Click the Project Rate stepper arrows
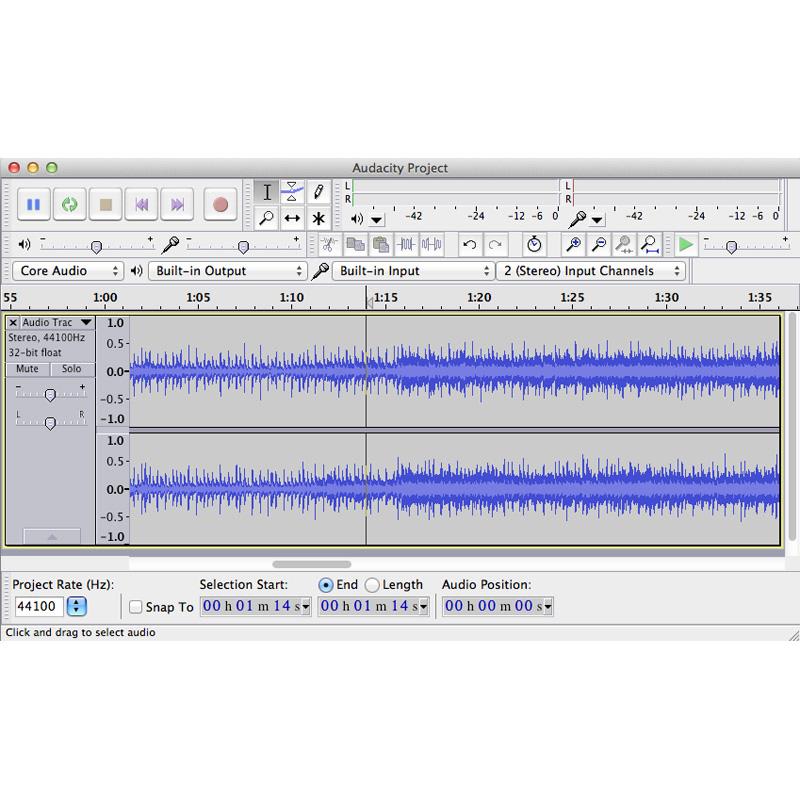The width and height of the screenshot is (800, 800). click(77, 607)
